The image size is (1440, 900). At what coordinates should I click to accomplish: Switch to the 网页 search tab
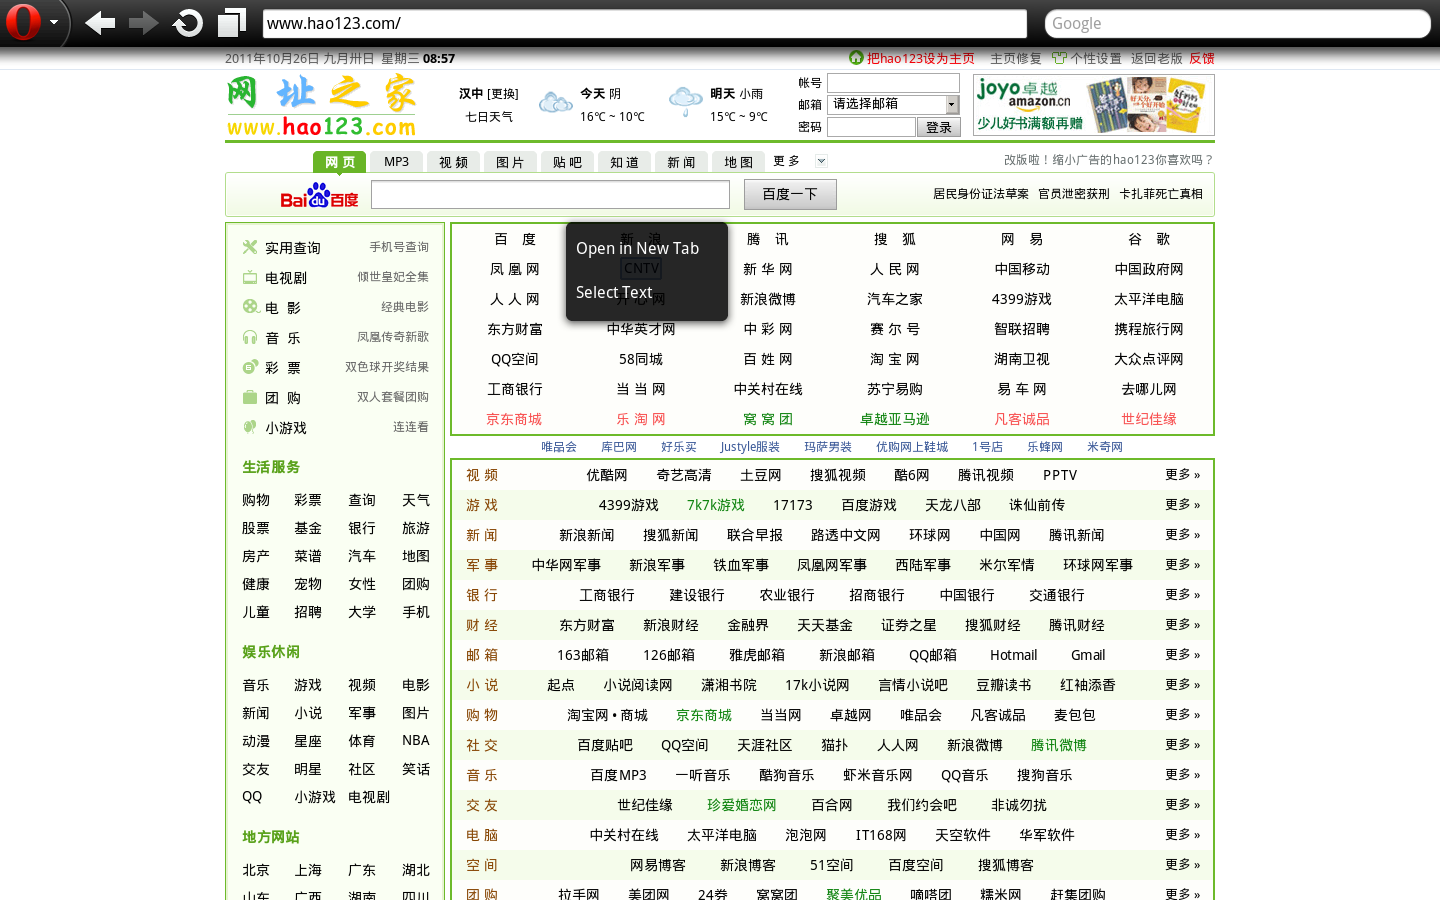pos(340,162)
